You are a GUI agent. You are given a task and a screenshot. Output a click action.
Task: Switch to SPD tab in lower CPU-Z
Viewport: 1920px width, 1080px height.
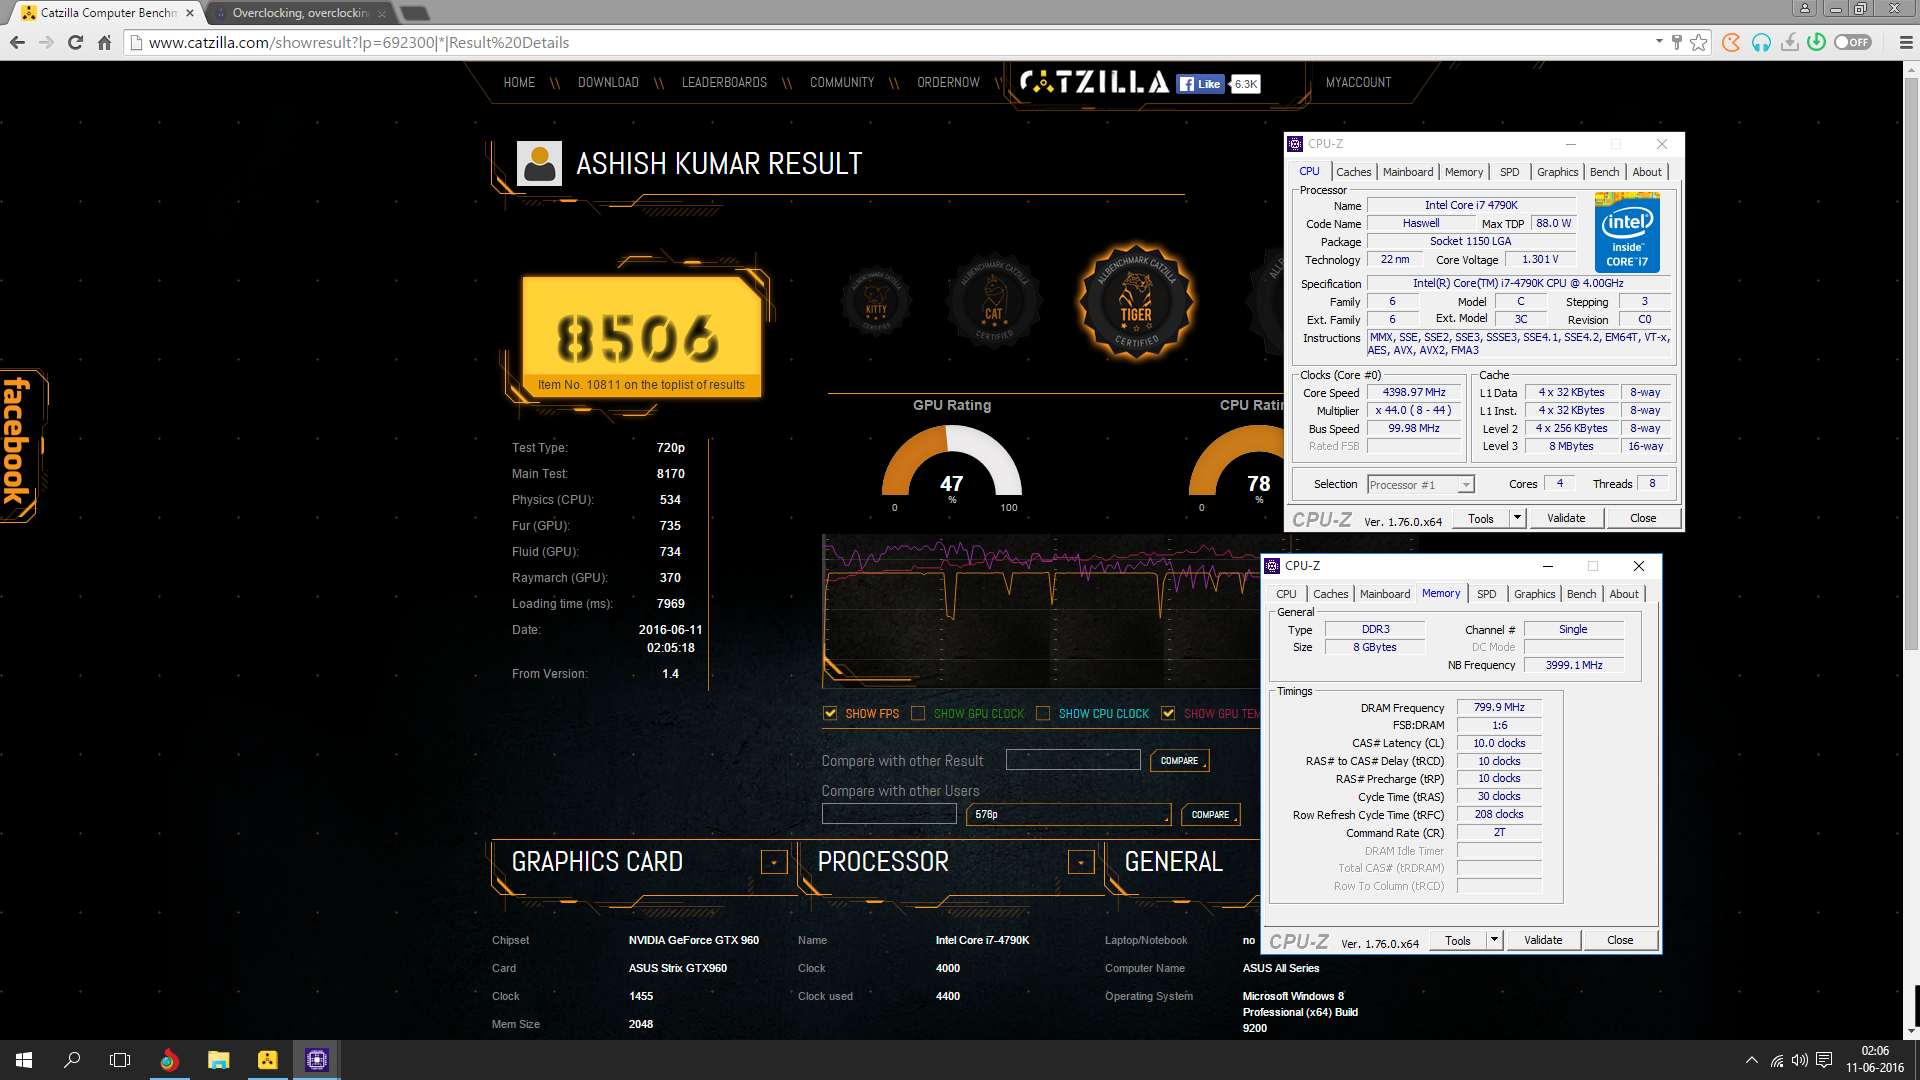click(x=1487, y=594)
